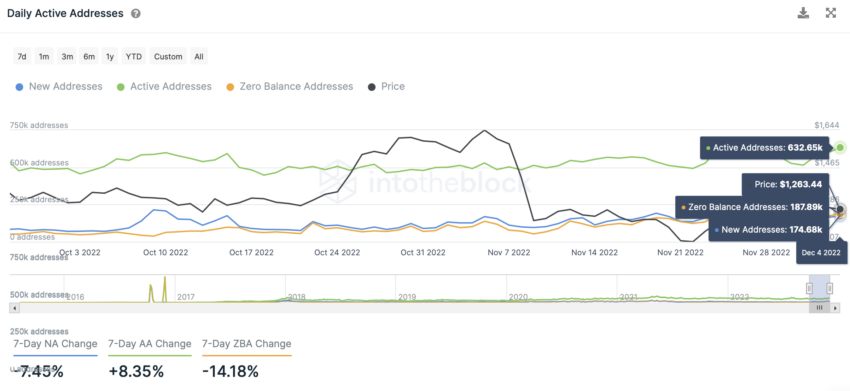Hide Zero Balance Addresses series
This screenshot has height=391, width=850.
(x=289, y=86)
